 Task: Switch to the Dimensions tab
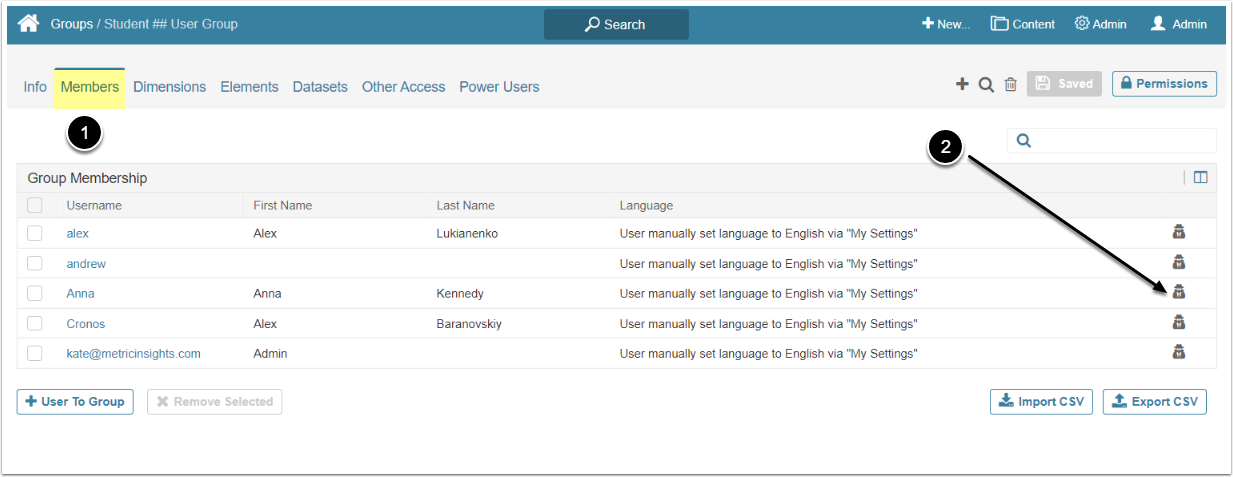(x=169, y=87)
